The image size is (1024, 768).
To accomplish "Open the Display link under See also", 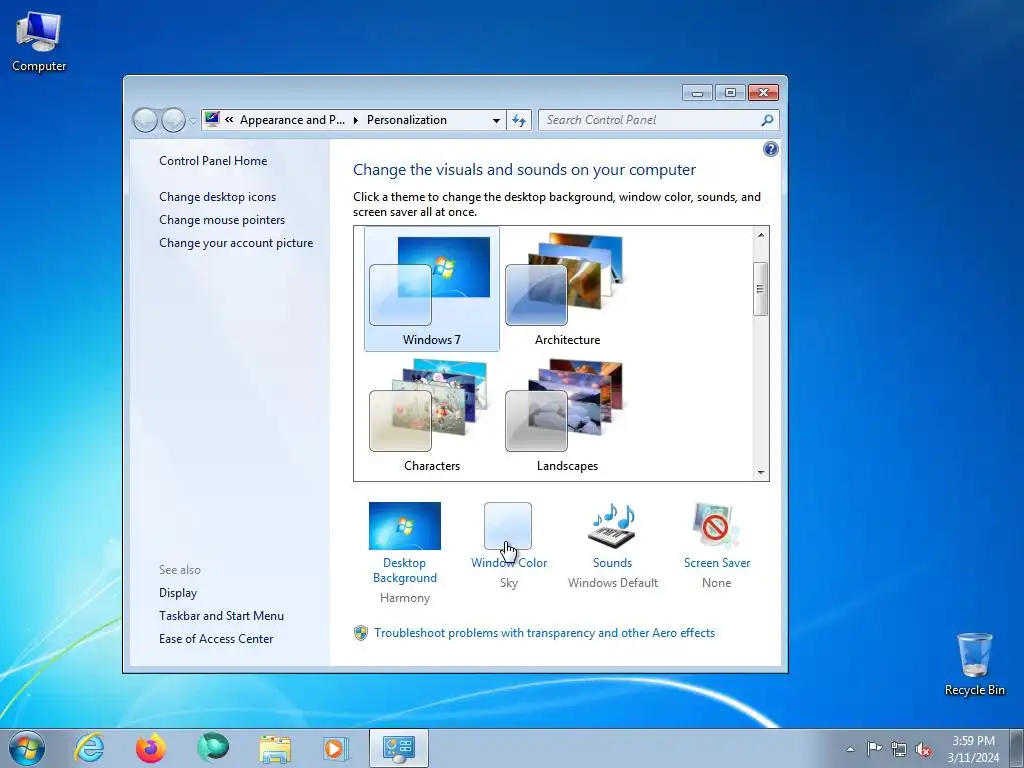I will (178, 593).
